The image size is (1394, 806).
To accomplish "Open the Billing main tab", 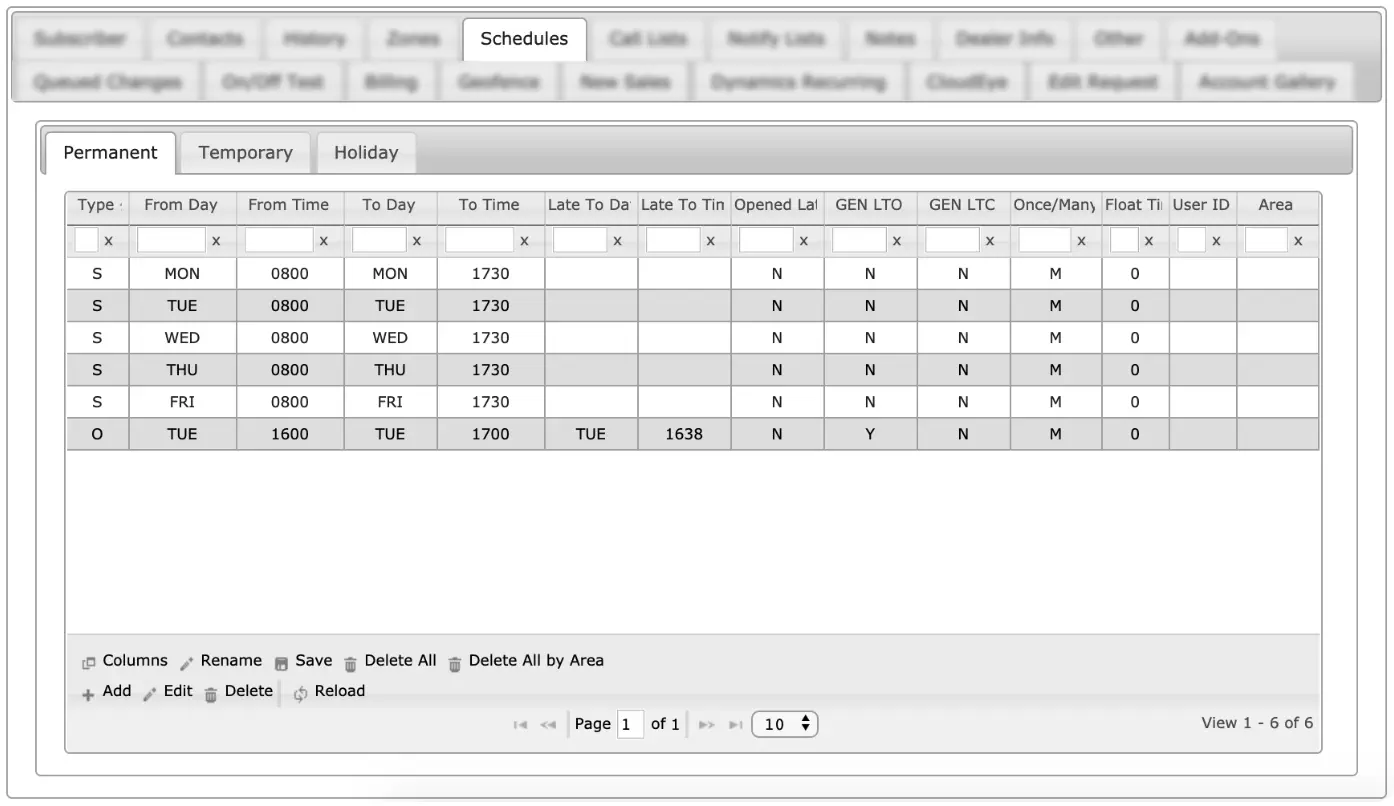I will click(x=390, y=82).
